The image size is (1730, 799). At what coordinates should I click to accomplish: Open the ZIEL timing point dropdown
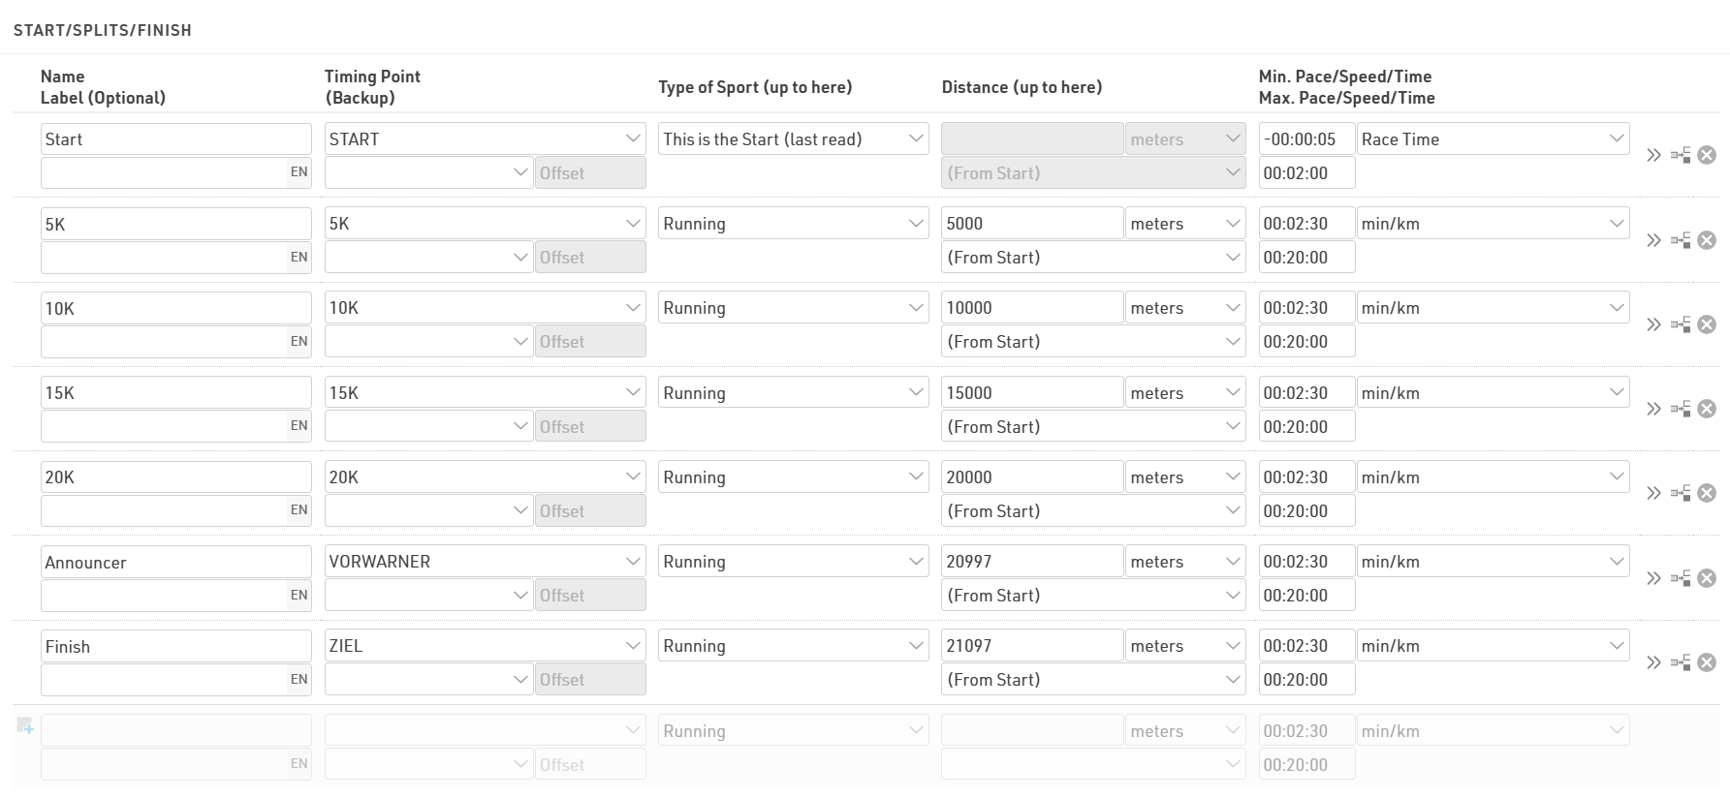click(485, 646)
